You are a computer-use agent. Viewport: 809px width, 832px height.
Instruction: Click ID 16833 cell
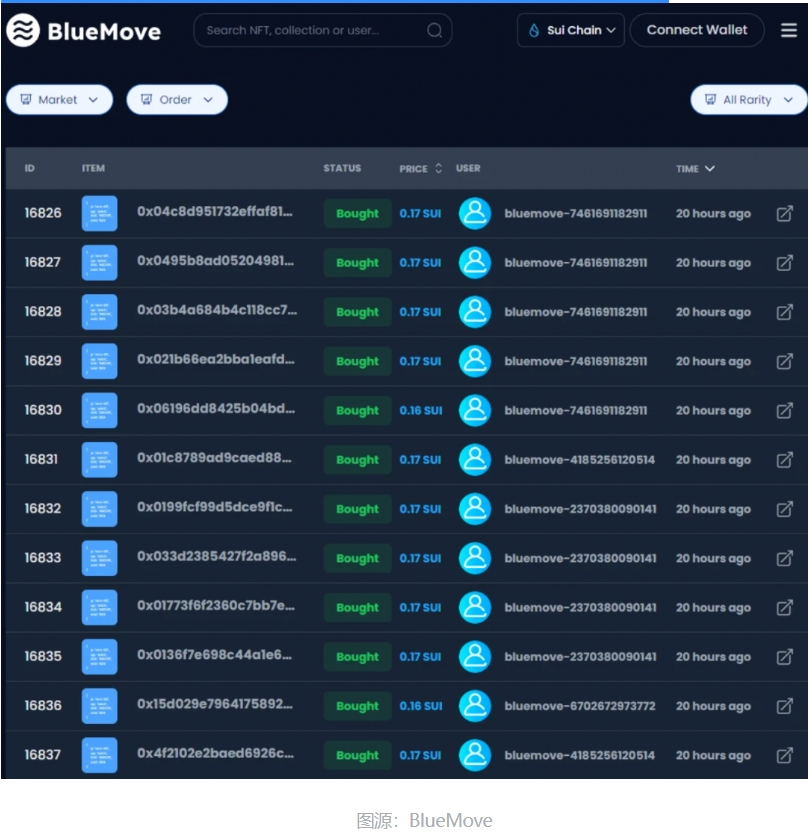click(x=42, y=558)
